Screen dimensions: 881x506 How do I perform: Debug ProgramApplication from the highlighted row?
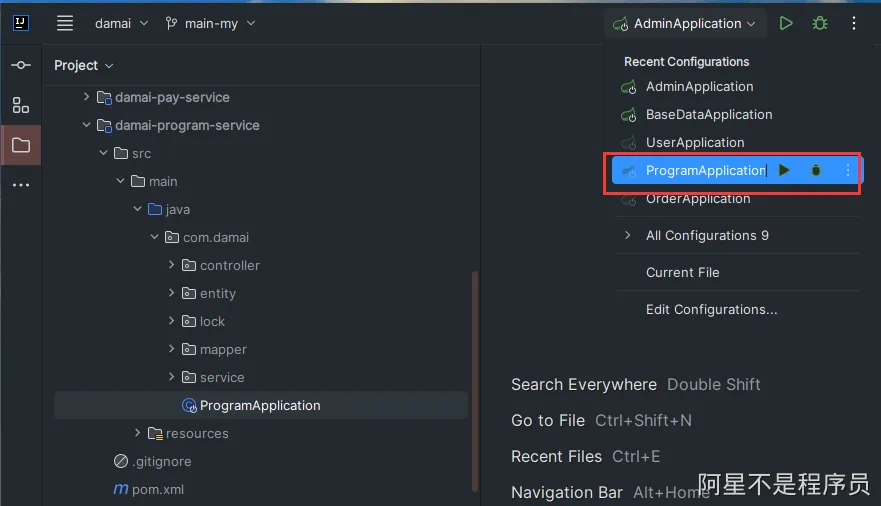point(816,171)
